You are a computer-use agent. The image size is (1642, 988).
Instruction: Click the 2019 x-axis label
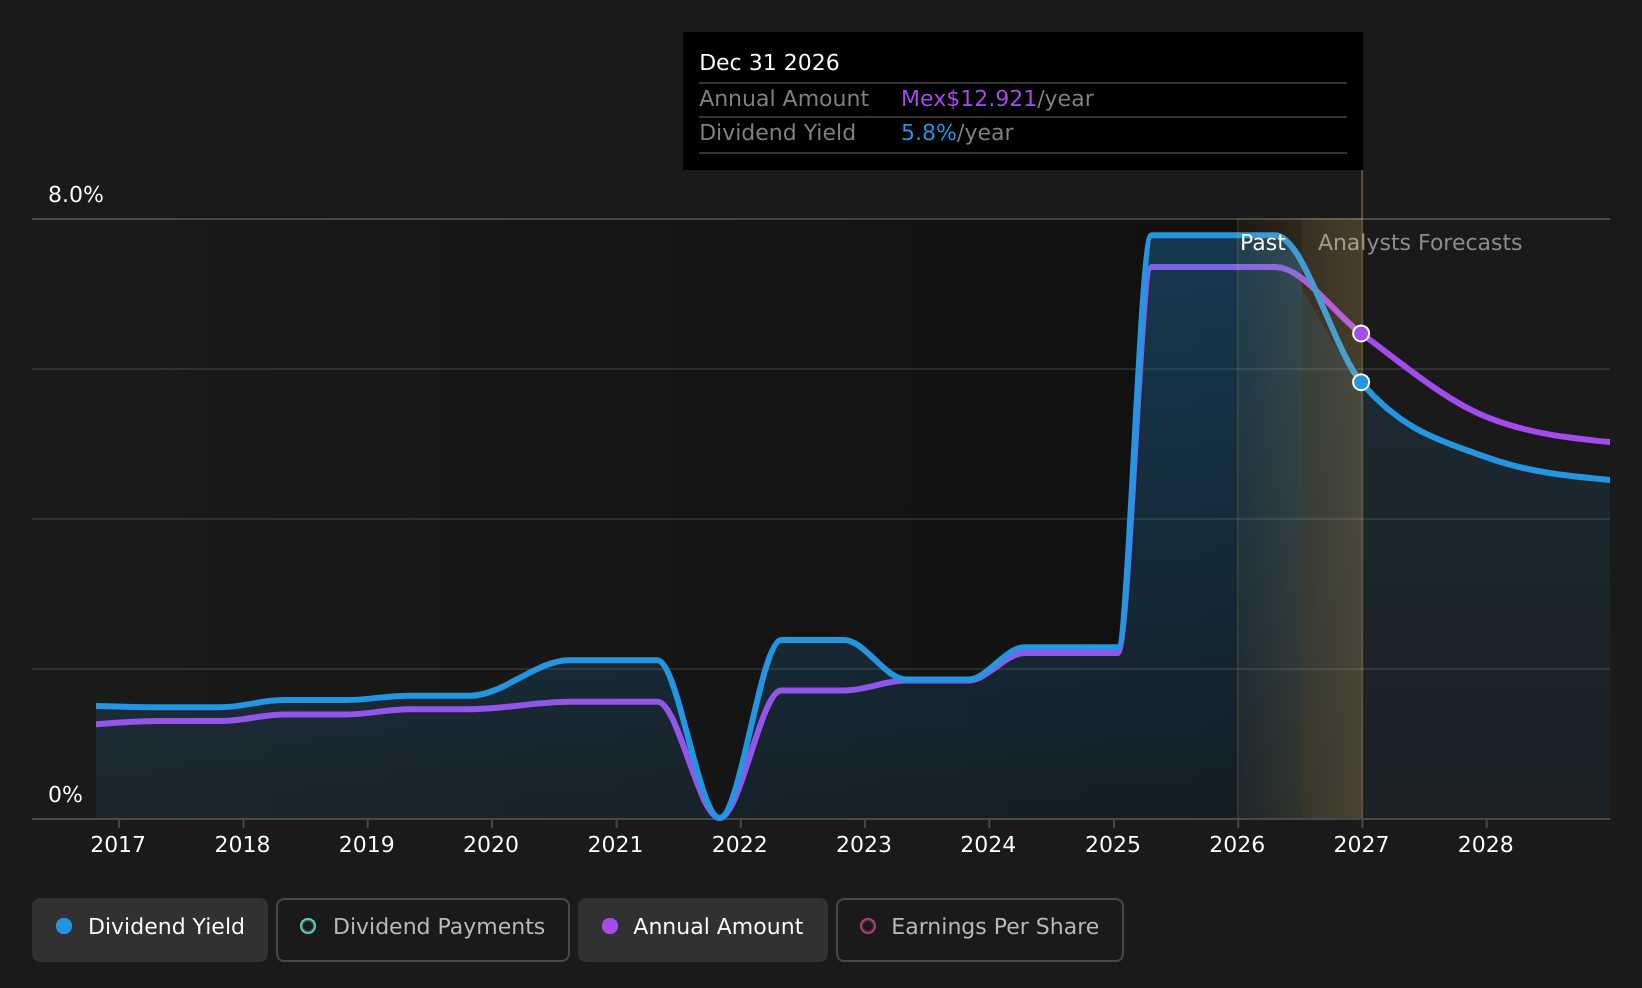(x=367, y=845)
